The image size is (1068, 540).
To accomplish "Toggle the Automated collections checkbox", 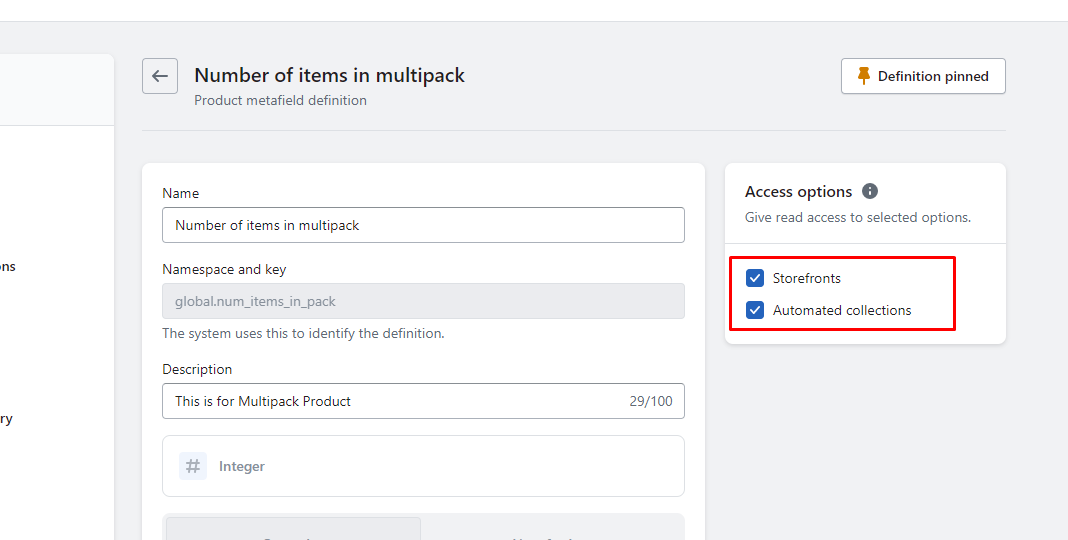I will 755,310.
